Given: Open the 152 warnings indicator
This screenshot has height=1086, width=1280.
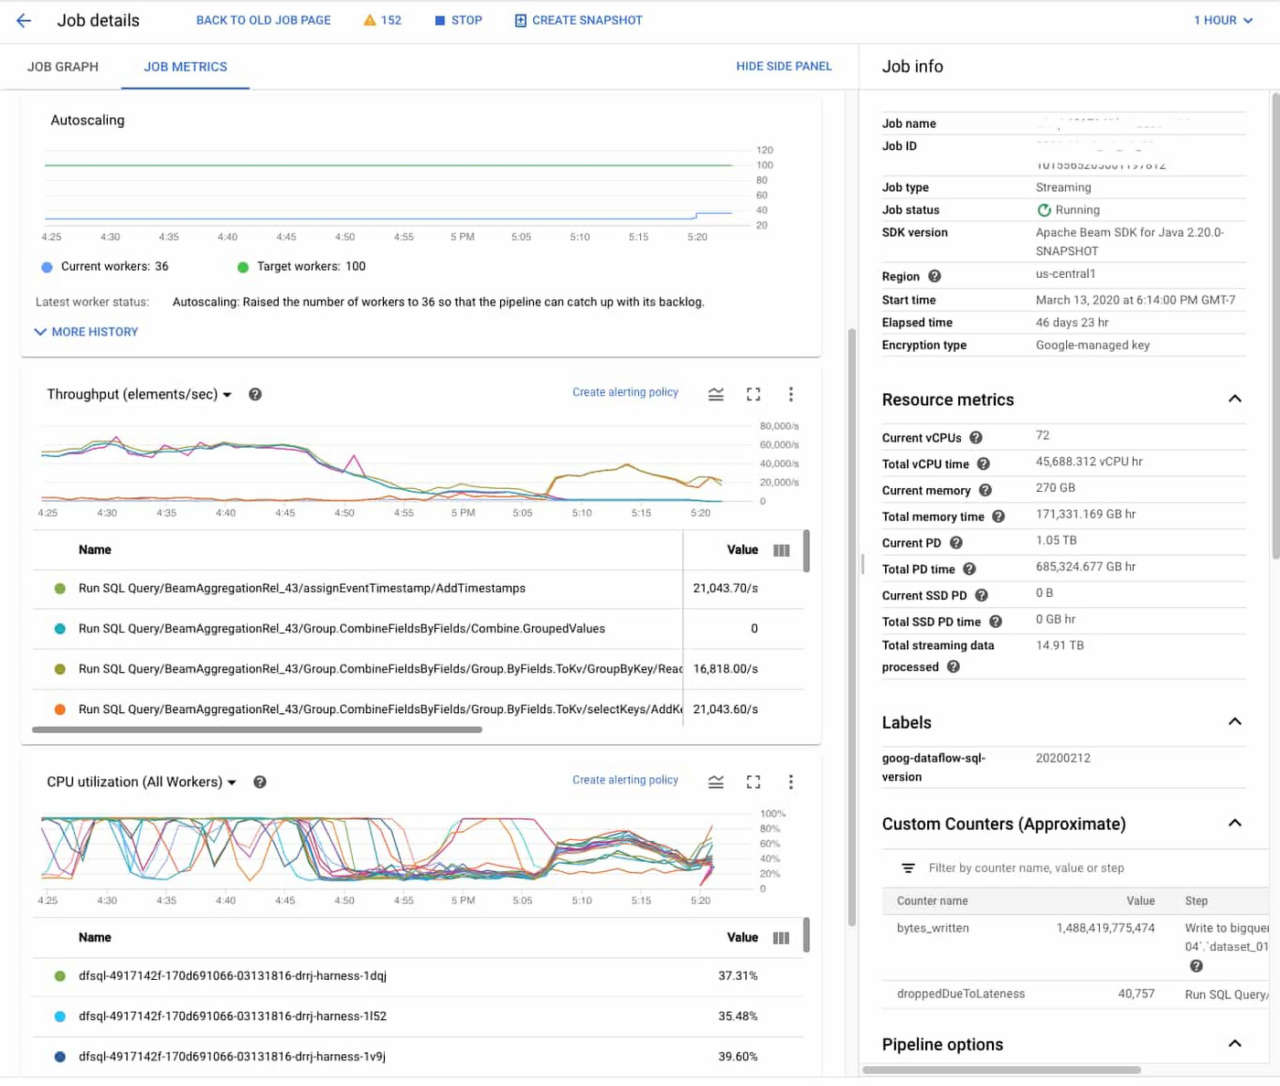Looking at the screenshot, I should [382, 20].
